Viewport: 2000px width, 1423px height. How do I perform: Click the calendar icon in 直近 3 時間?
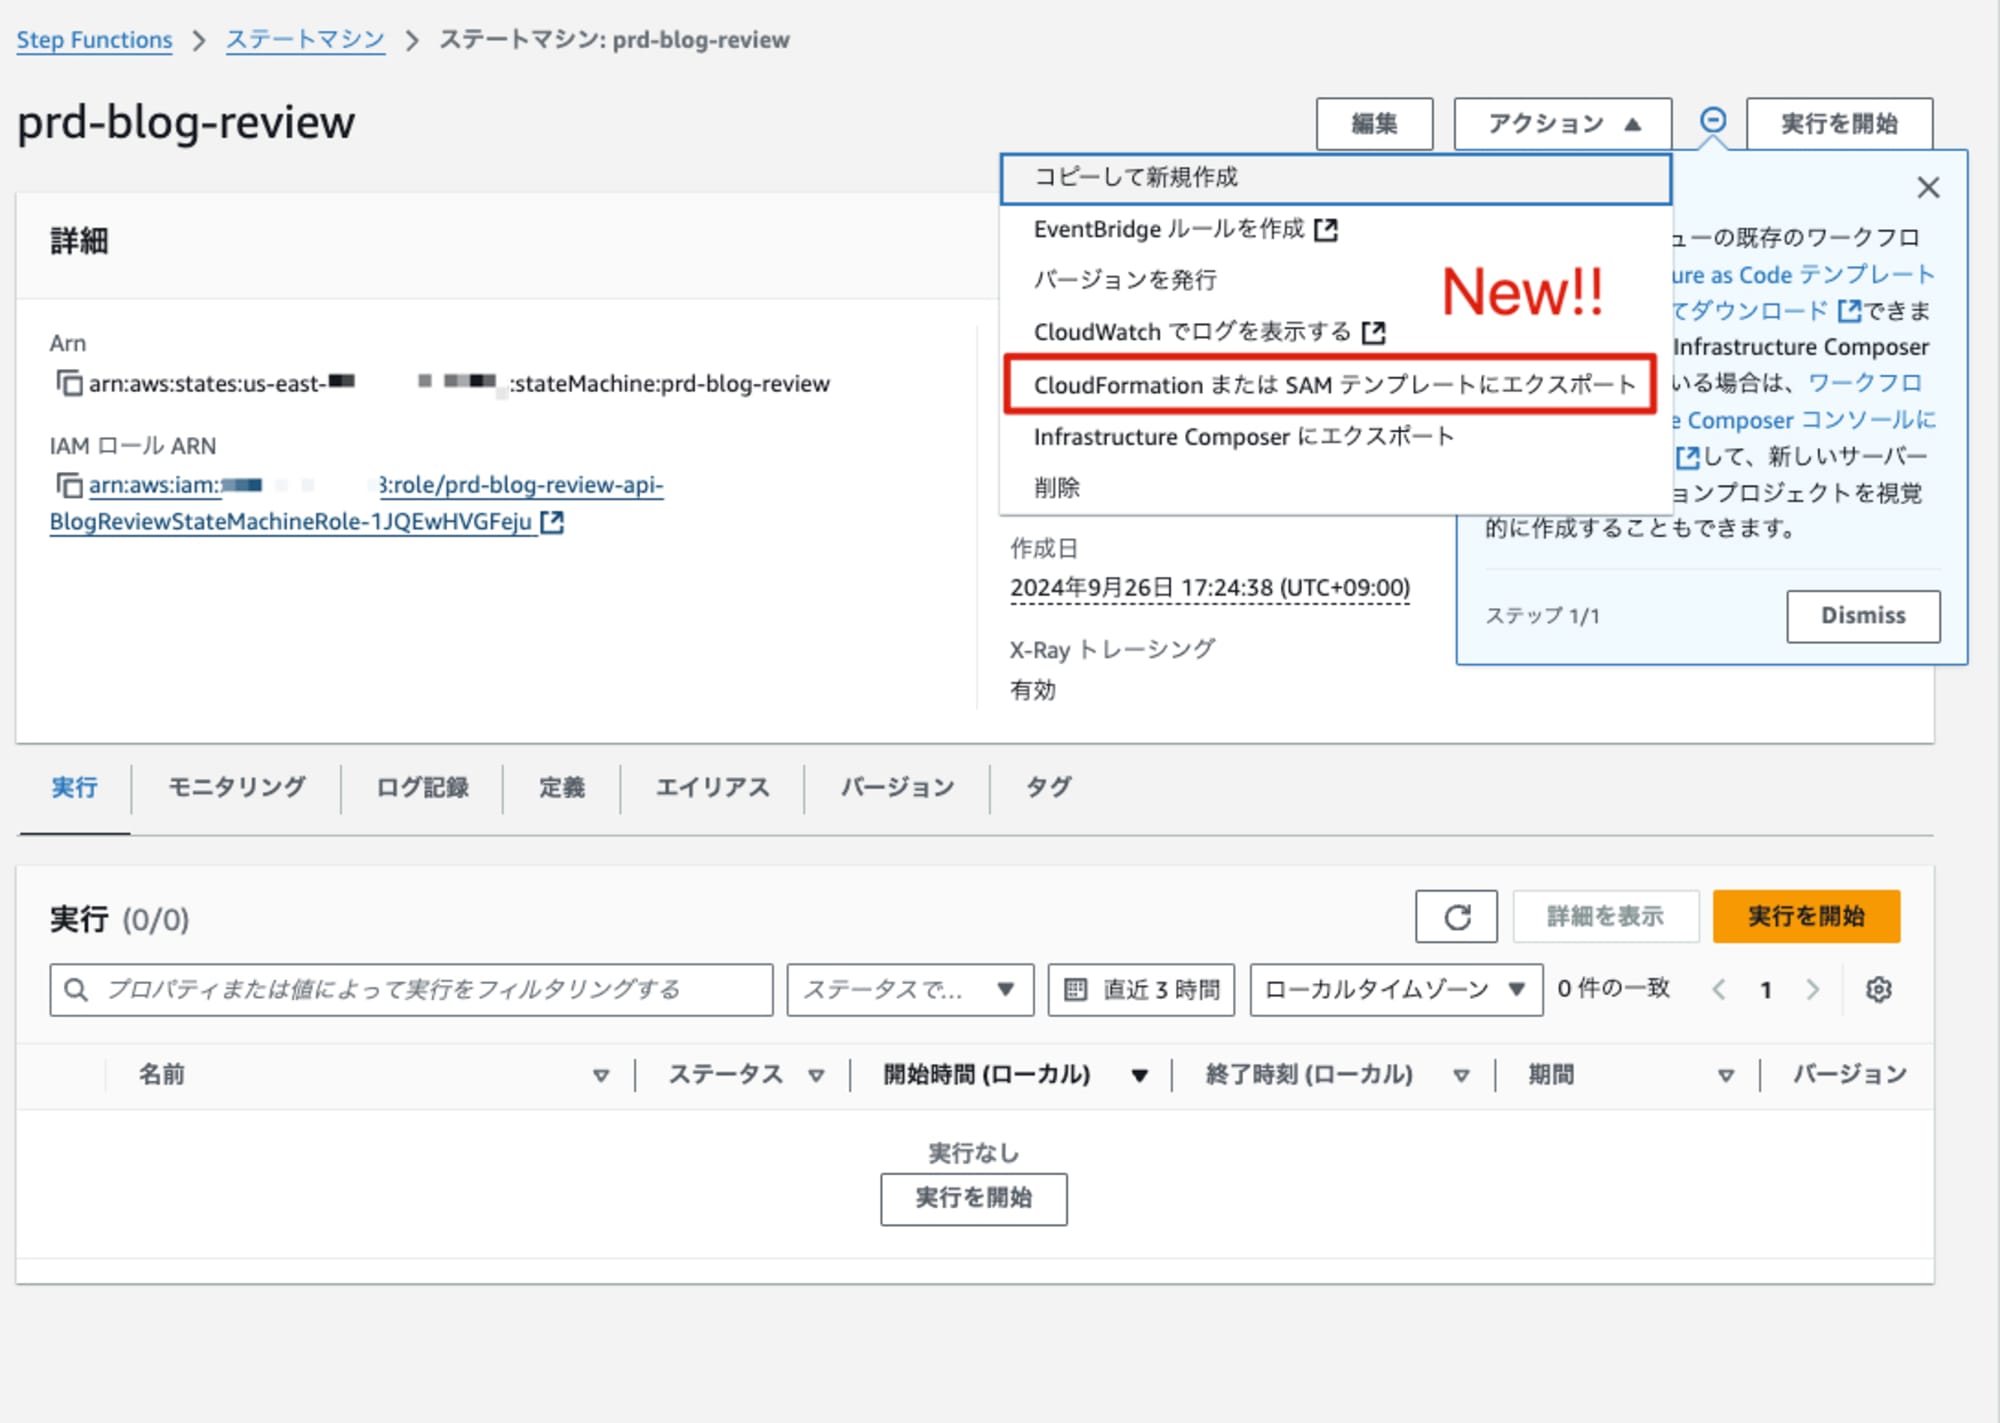(x=1075, y=989)
